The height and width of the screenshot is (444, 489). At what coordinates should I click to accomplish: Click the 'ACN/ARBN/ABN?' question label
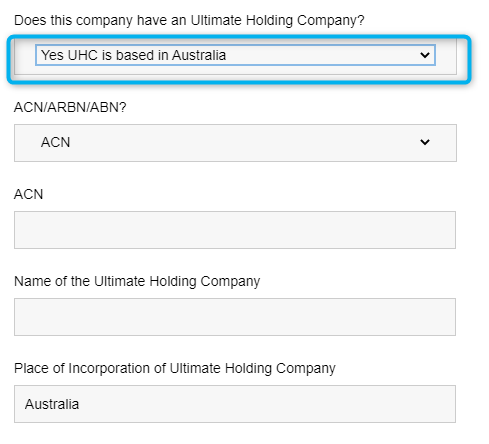click(70, 107)
